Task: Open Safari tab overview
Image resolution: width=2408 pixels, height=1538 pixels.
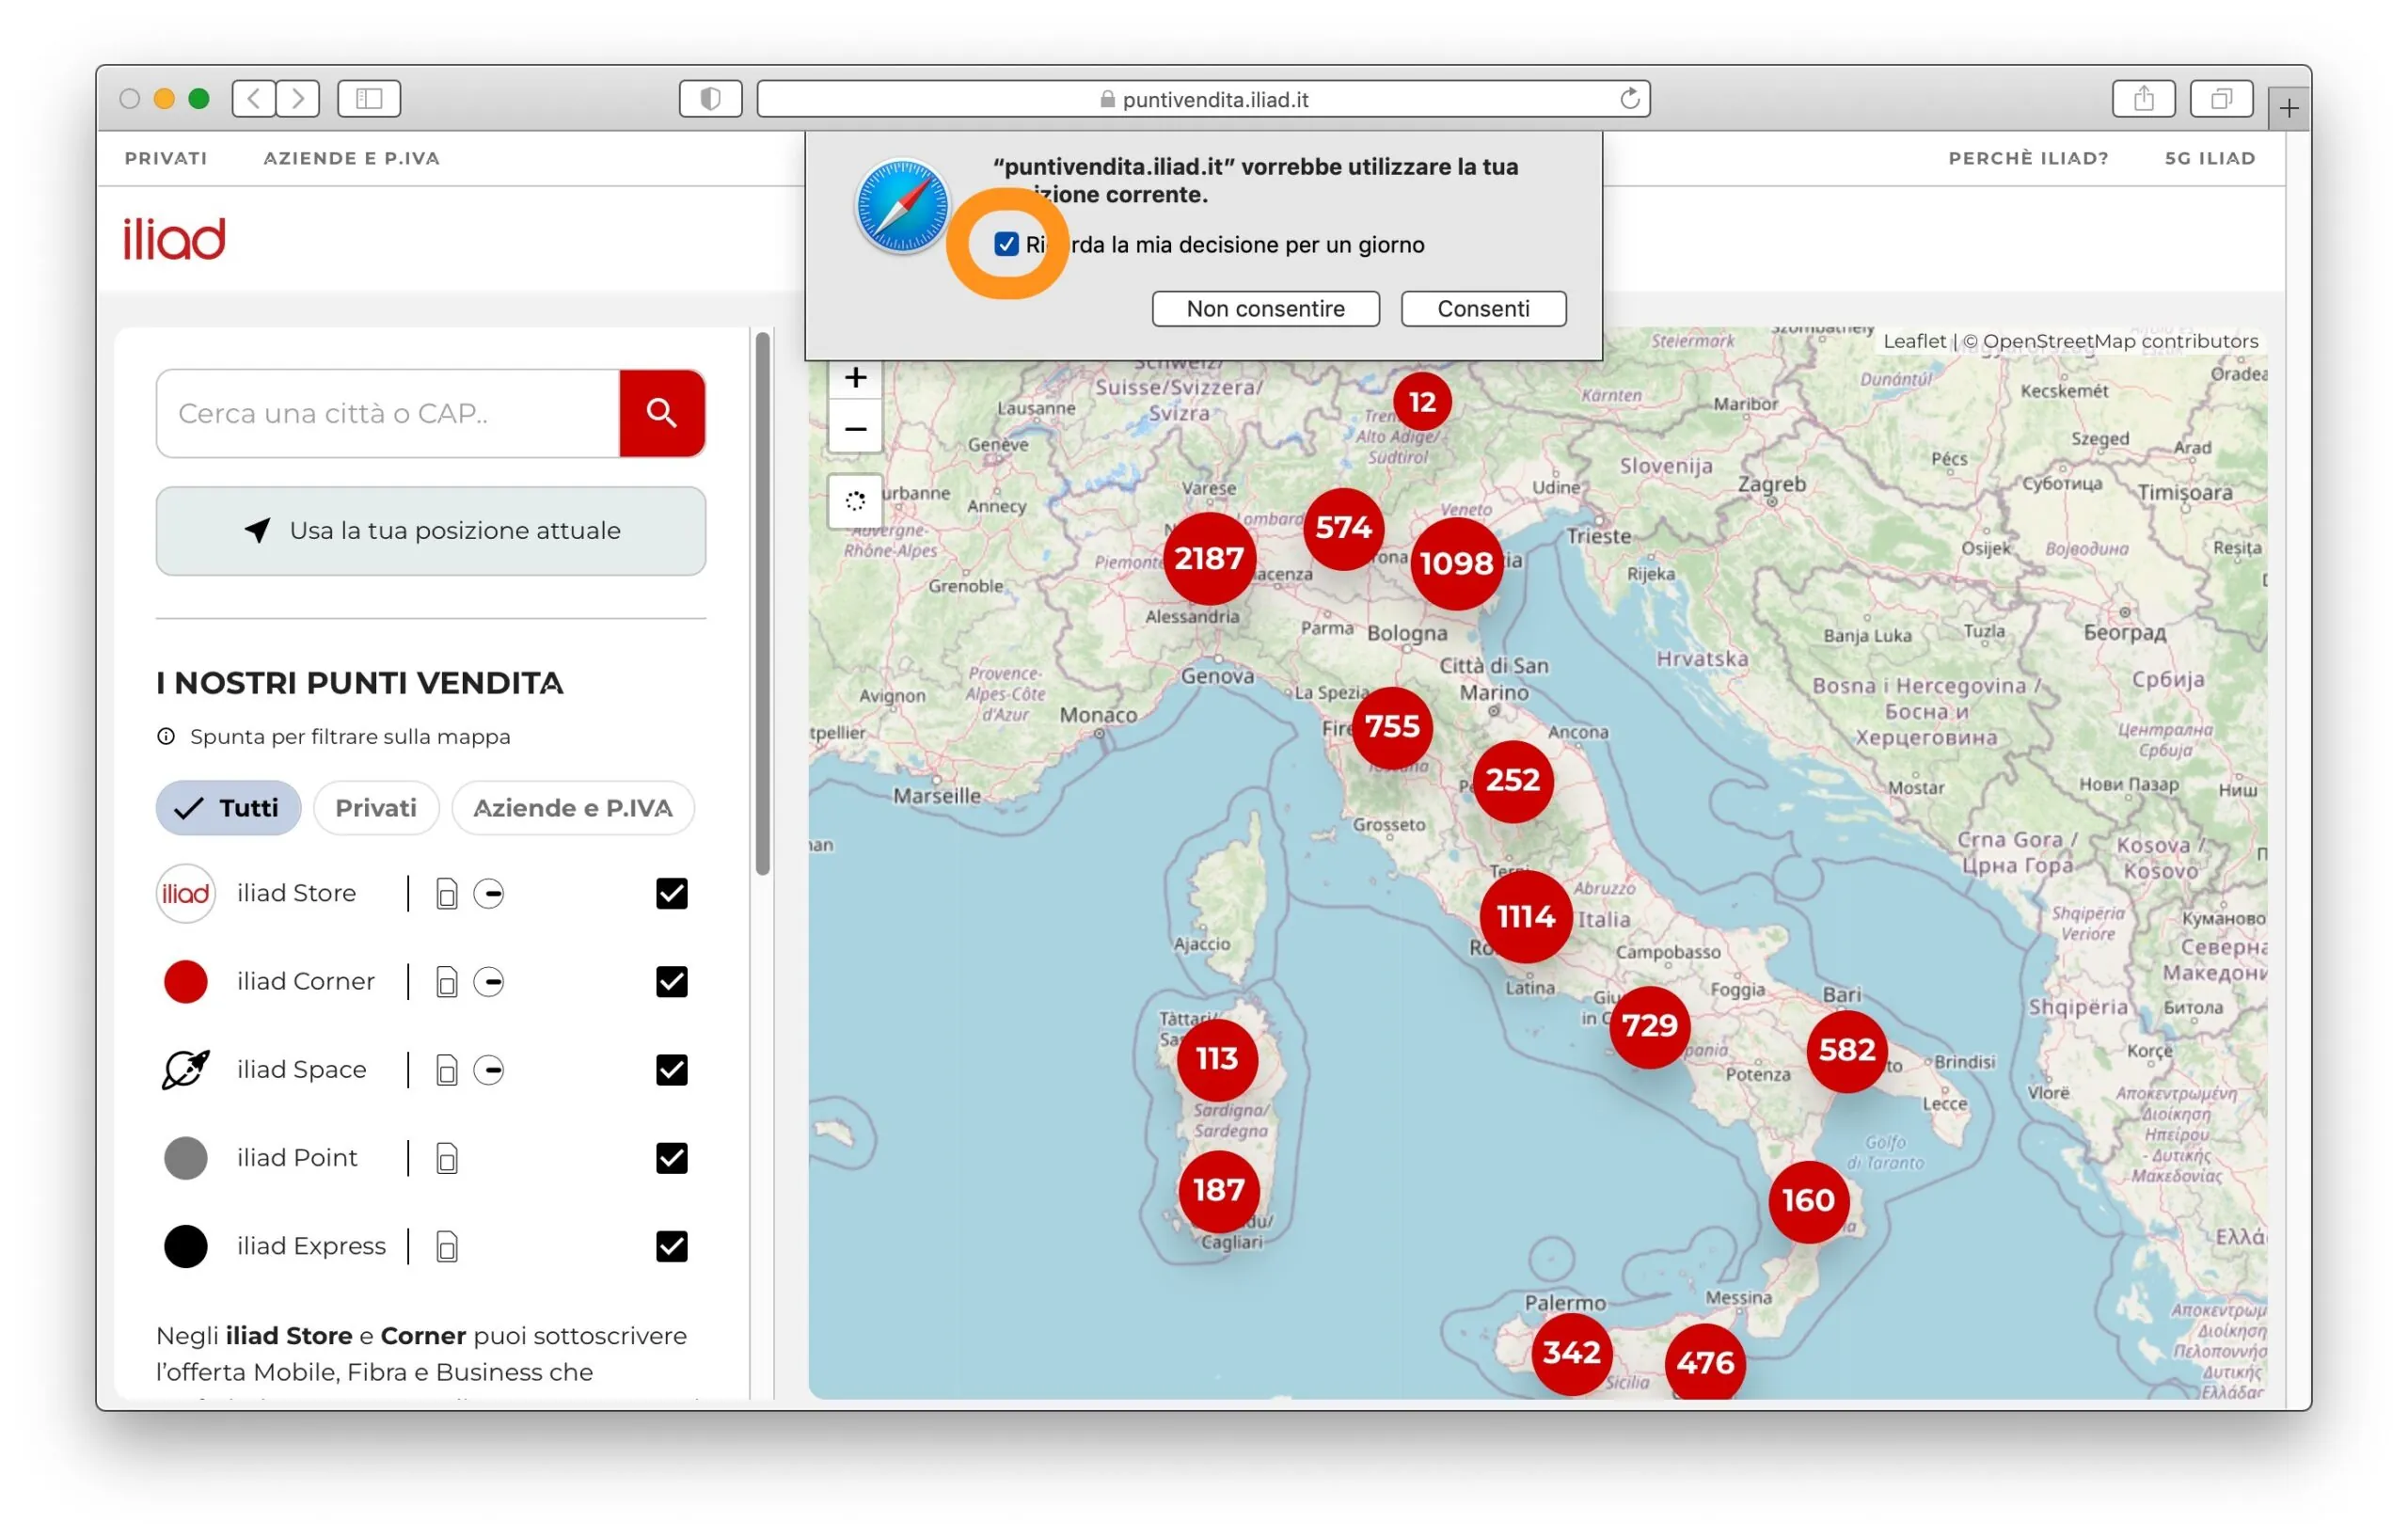Action: point(2221,98)
